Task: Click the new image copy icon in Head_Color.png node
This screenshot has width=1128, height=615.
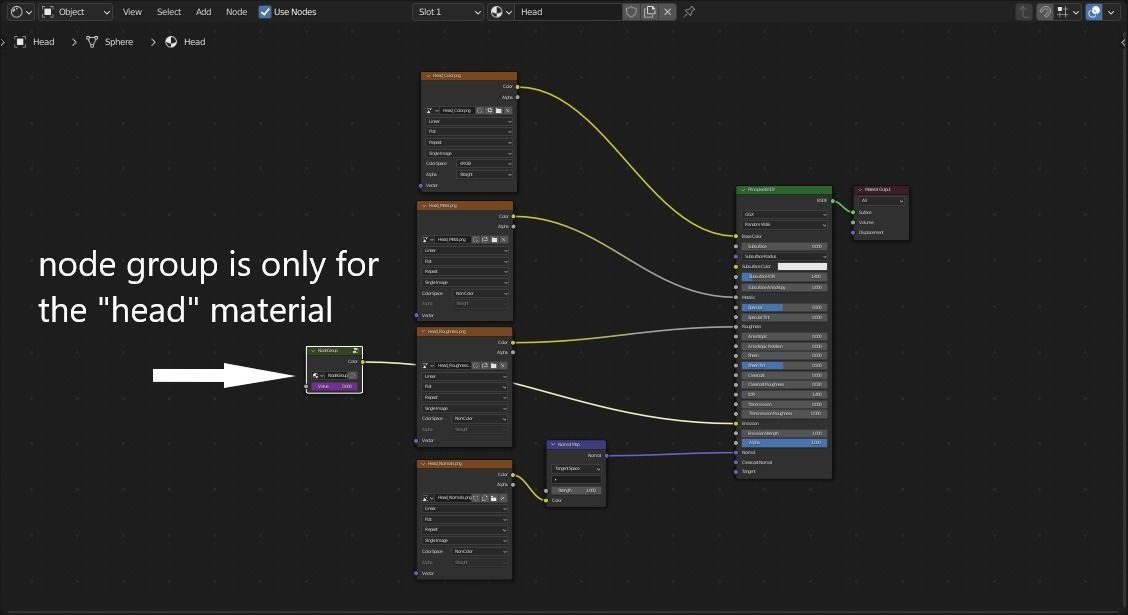Action: pyautogui.click(x=489, y=111)
